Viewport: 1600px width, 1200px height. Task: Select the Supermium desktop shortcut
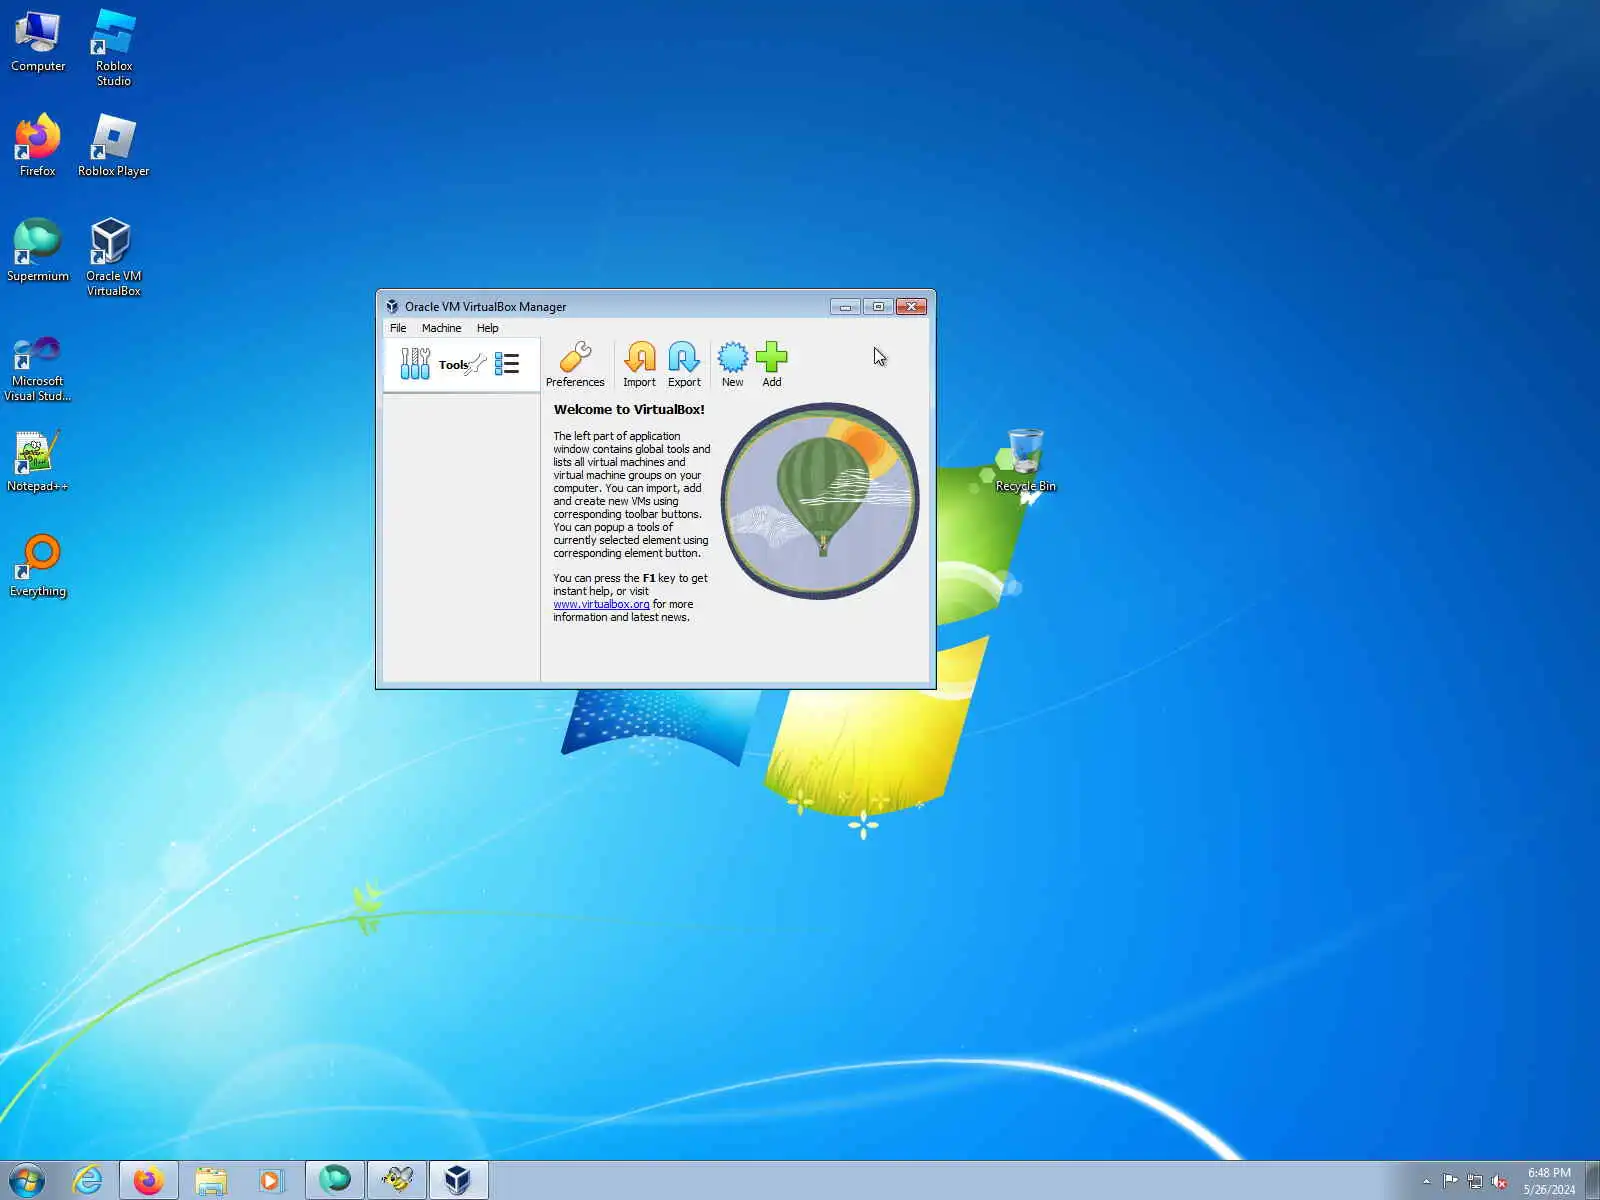[x=38, y=251]
